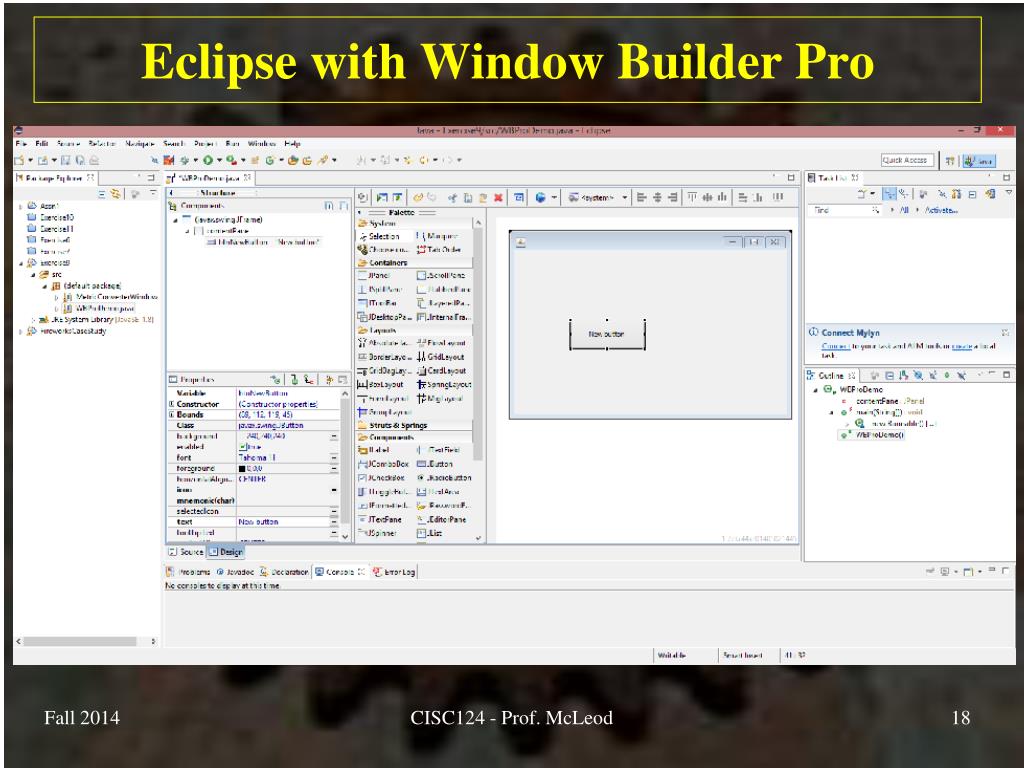
Task: Click the Test/Preview globe icon in the design toolbar
Action: tap(541, 197)
